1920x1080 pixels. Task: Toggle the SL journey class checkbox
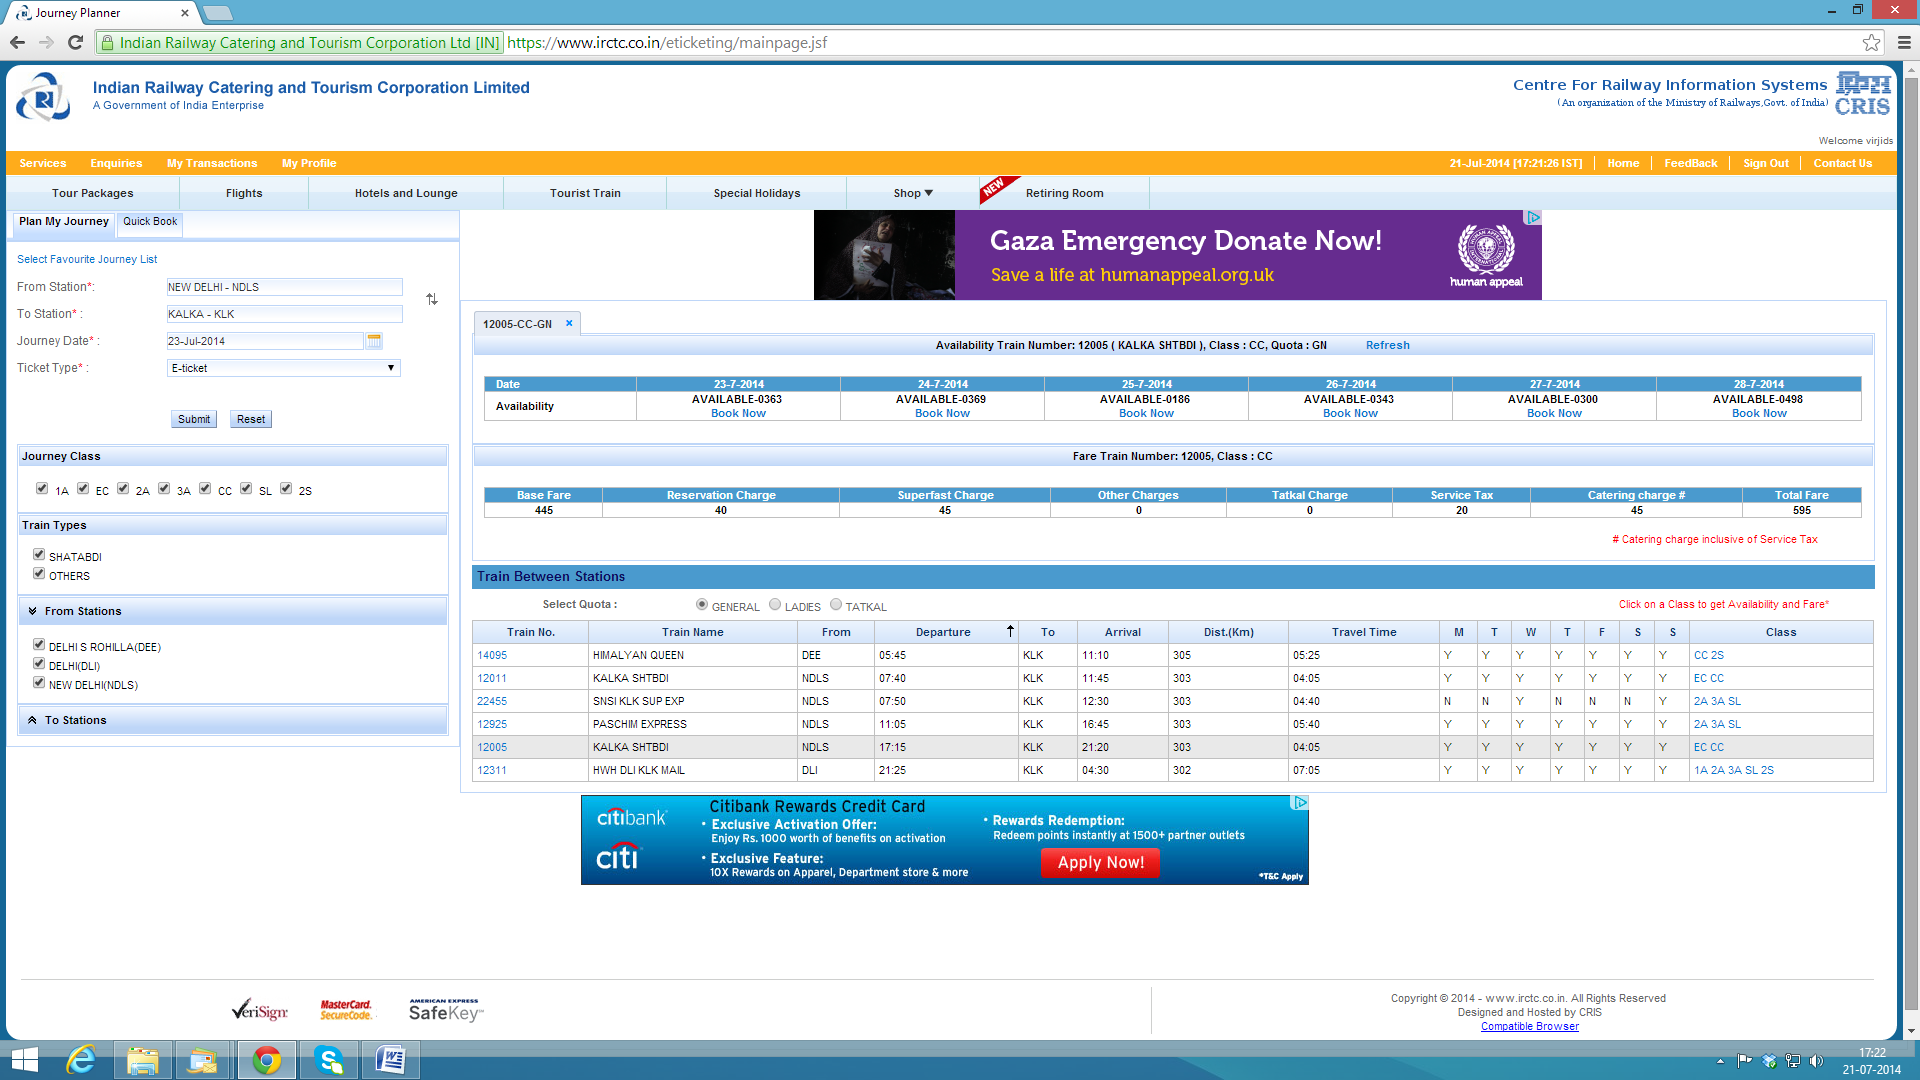tap(246, 488)
